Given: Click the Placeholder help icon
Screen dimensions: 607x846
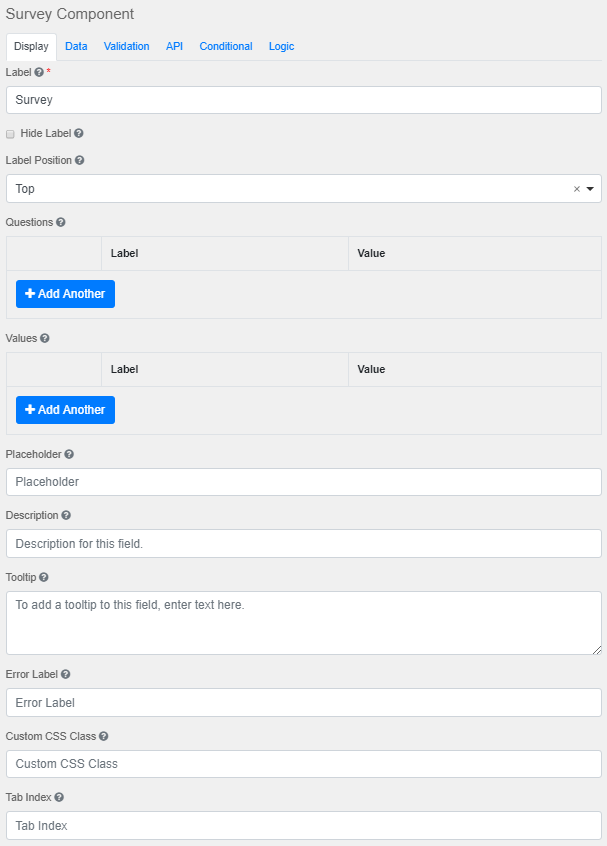Looking at the screenshot, I should [x=69, y=454].
